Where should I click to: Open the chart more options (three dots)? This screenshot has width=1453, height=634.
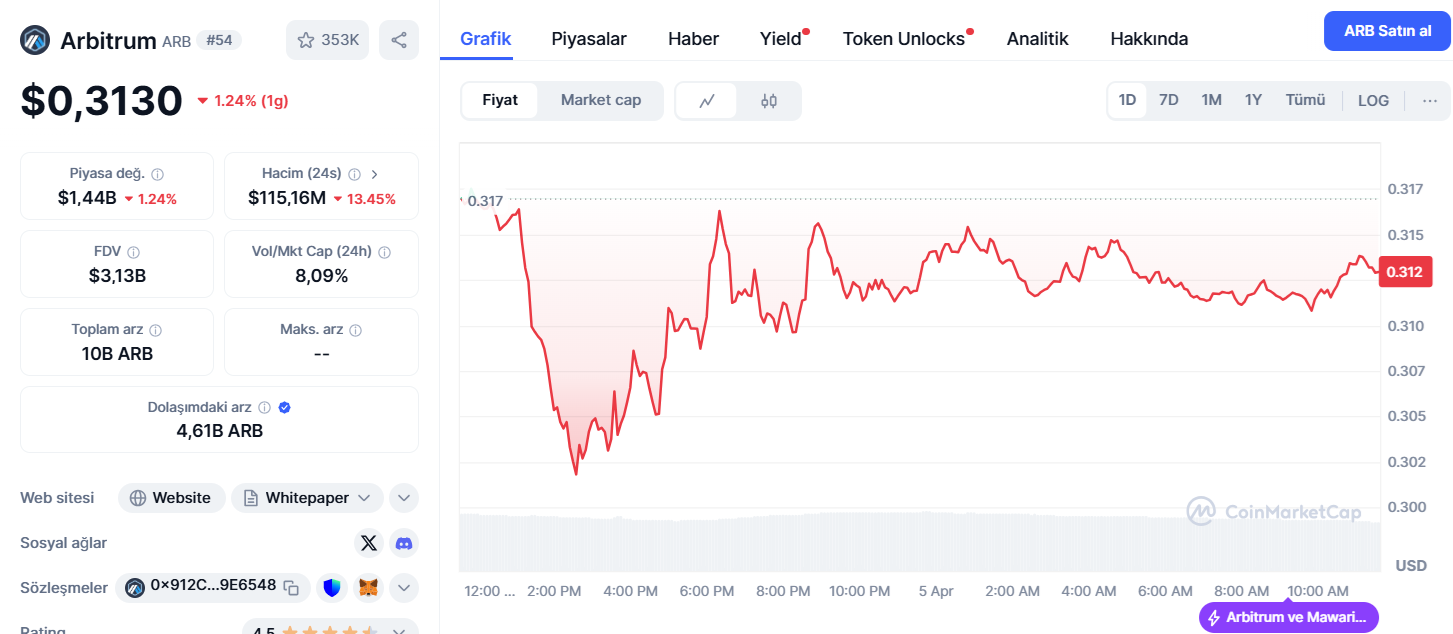pyautogui.click(x=1430, y=100)
